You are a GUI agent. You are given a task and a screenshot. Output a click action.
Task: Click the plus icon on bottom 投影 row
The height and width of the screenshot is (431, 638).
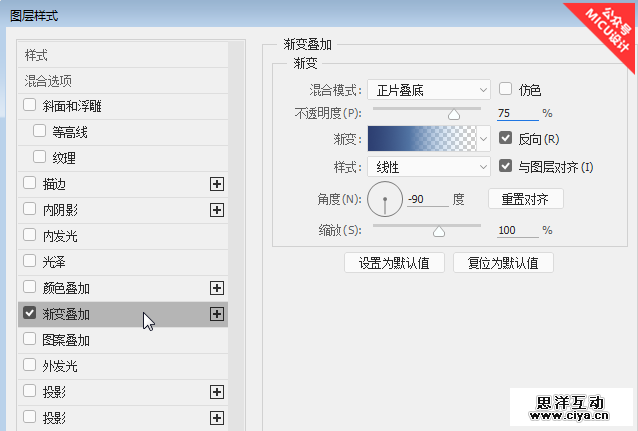(216, 418)
